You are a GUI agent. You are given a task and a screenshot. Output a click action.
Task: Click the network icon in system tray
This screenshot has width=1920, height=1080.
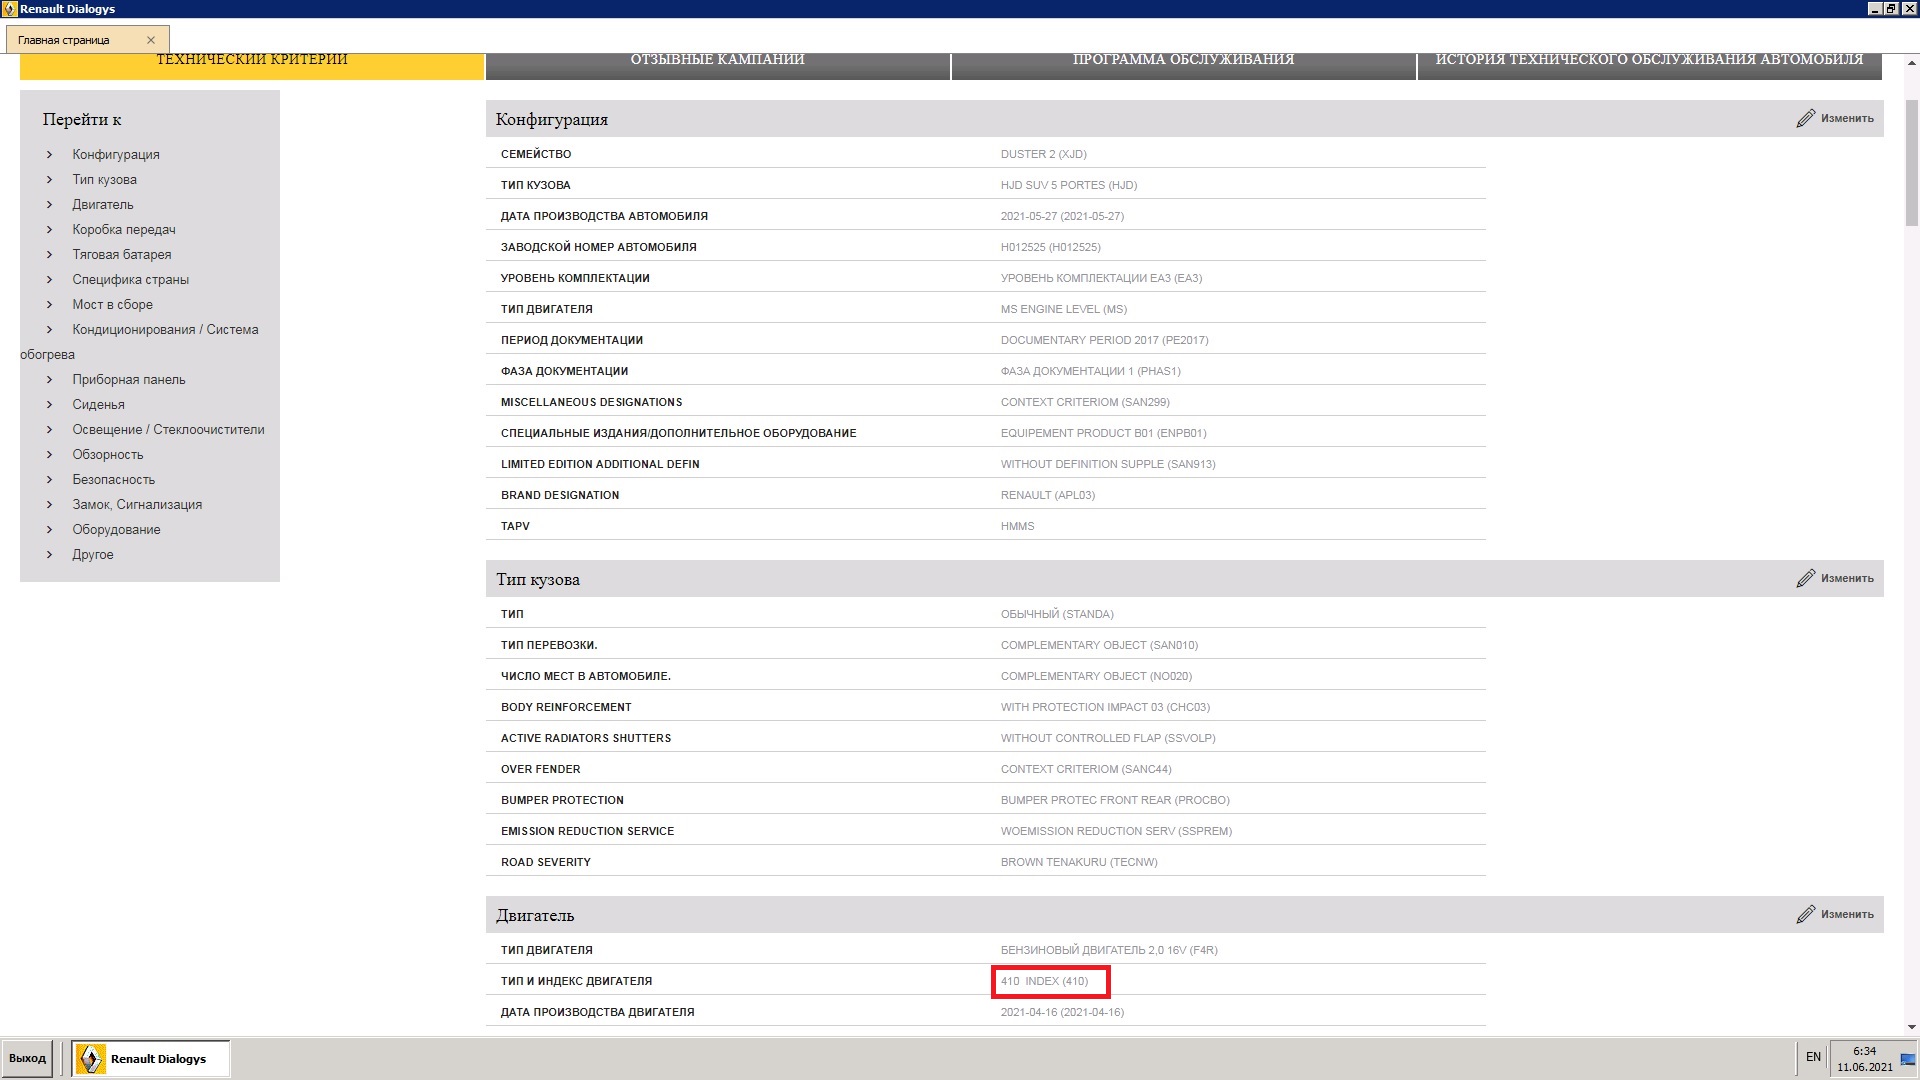1907,1058
